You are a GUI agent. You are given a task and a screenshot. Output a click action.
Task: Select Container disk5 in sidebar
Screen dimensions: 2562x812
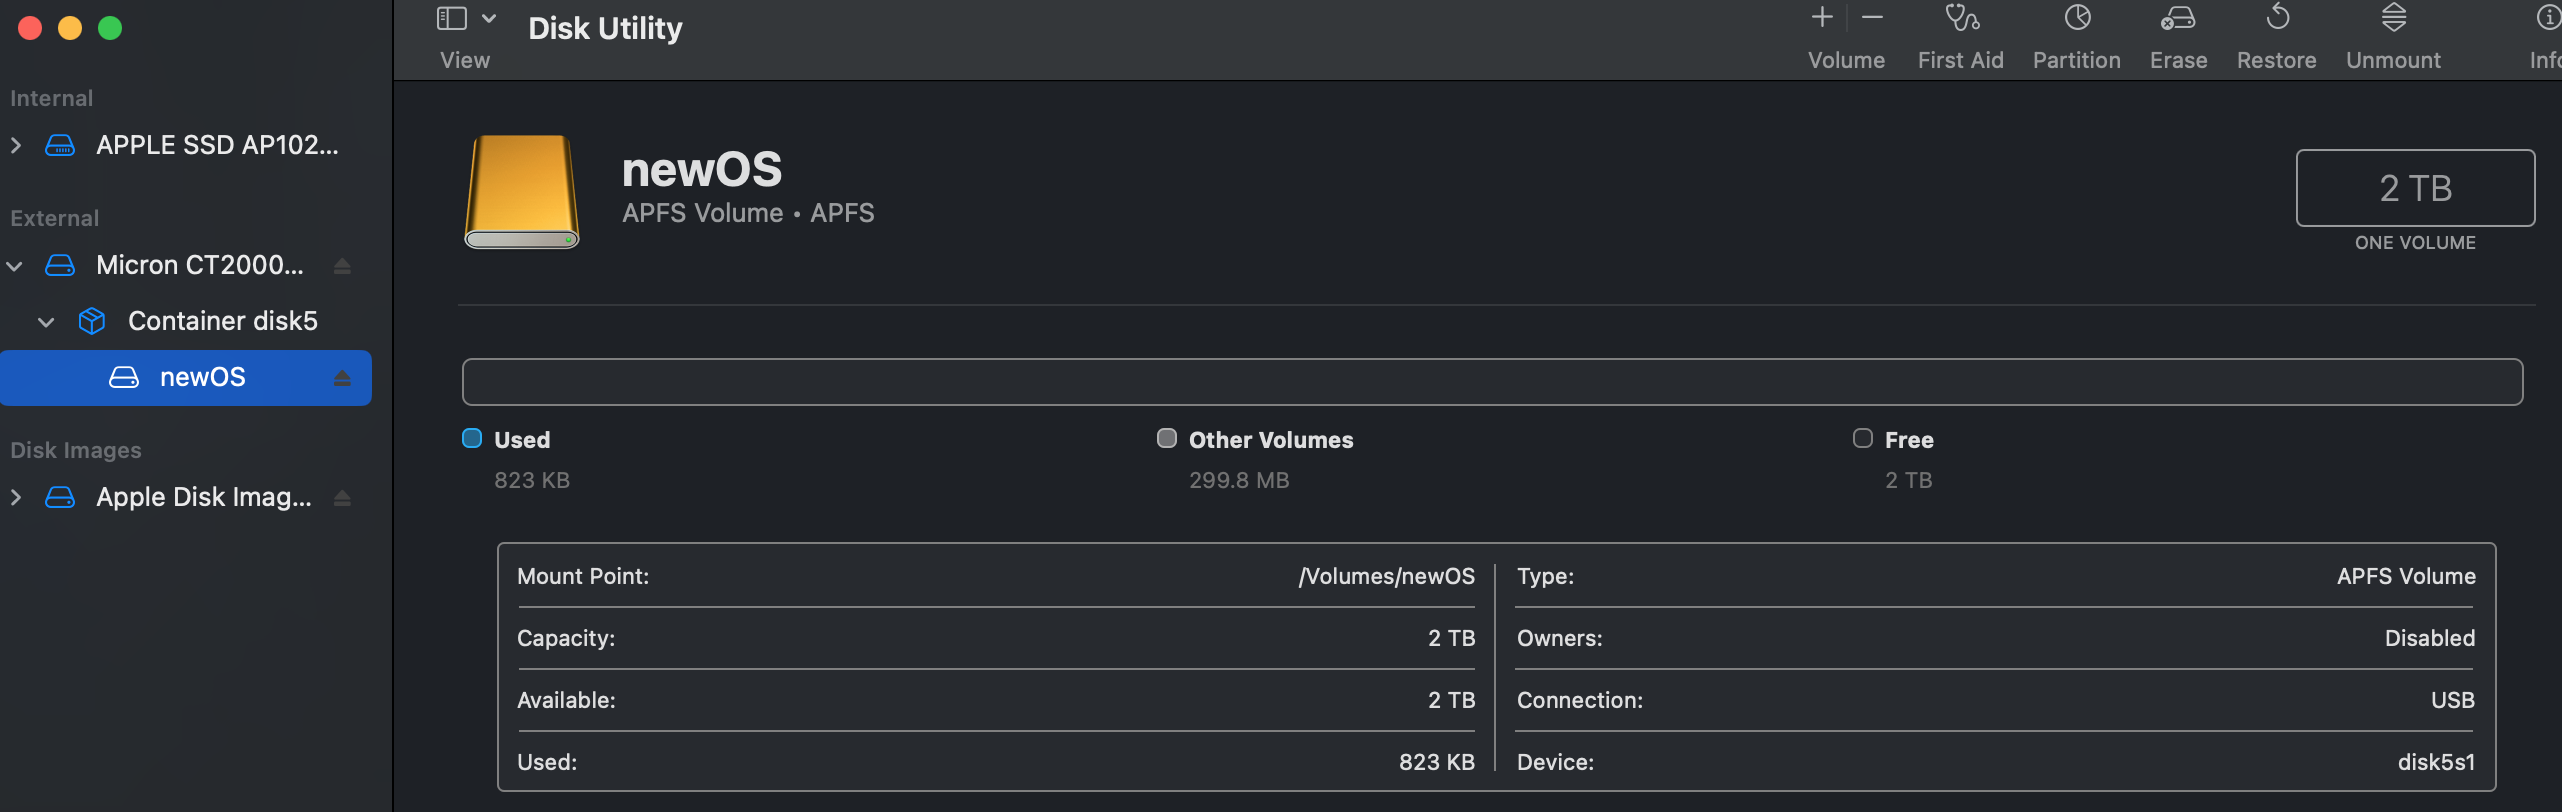point(222,321)
